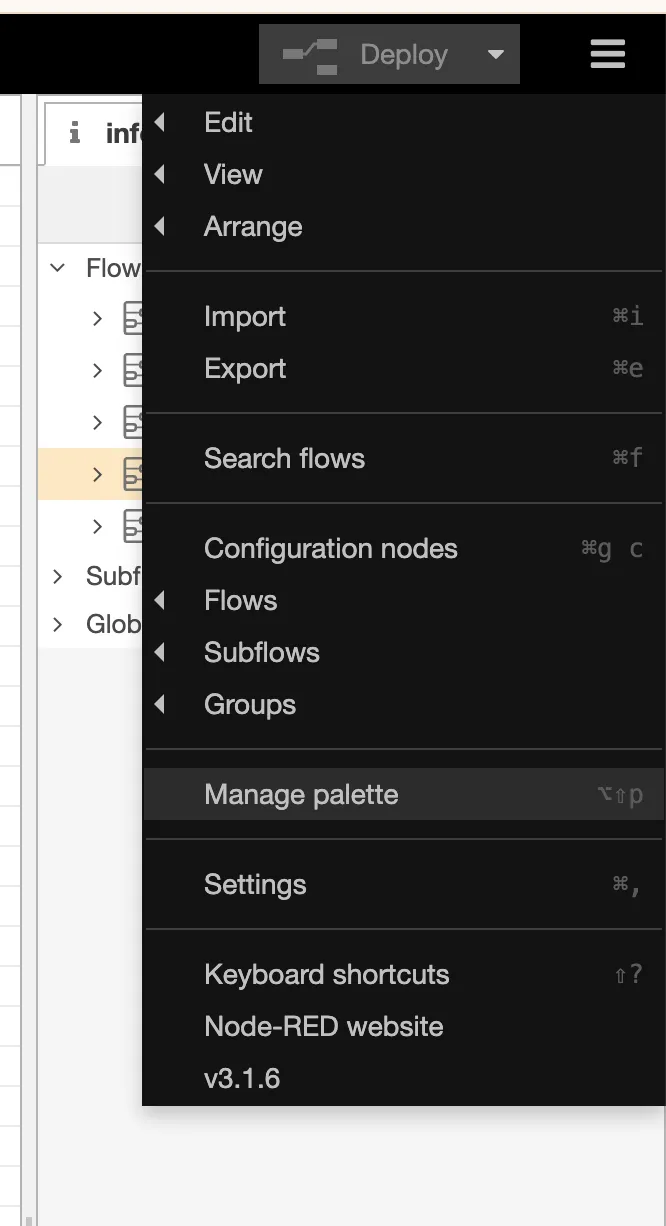Open the Subflows submenu
The width and height of the screenshot is (666, 1226).
pos(403,652)
